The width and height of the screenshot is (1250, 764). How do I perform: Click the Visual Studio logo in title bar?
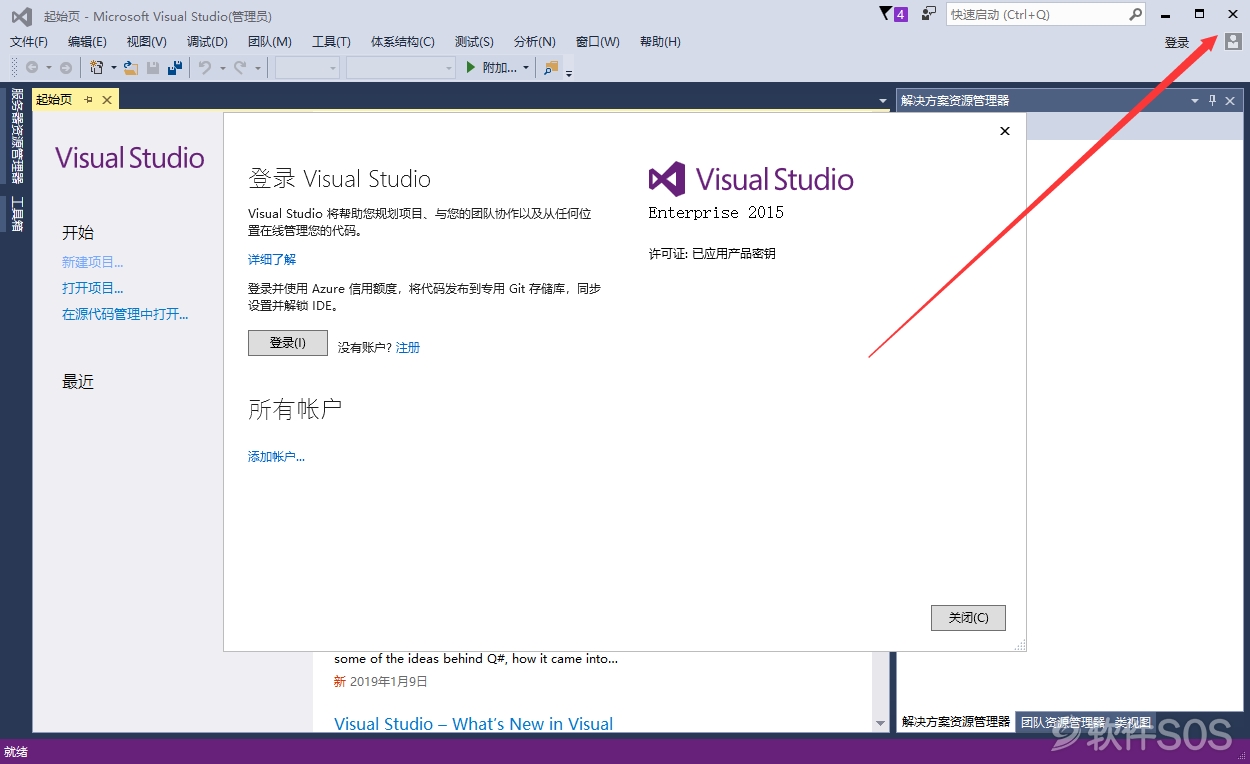tap(22, 15)
